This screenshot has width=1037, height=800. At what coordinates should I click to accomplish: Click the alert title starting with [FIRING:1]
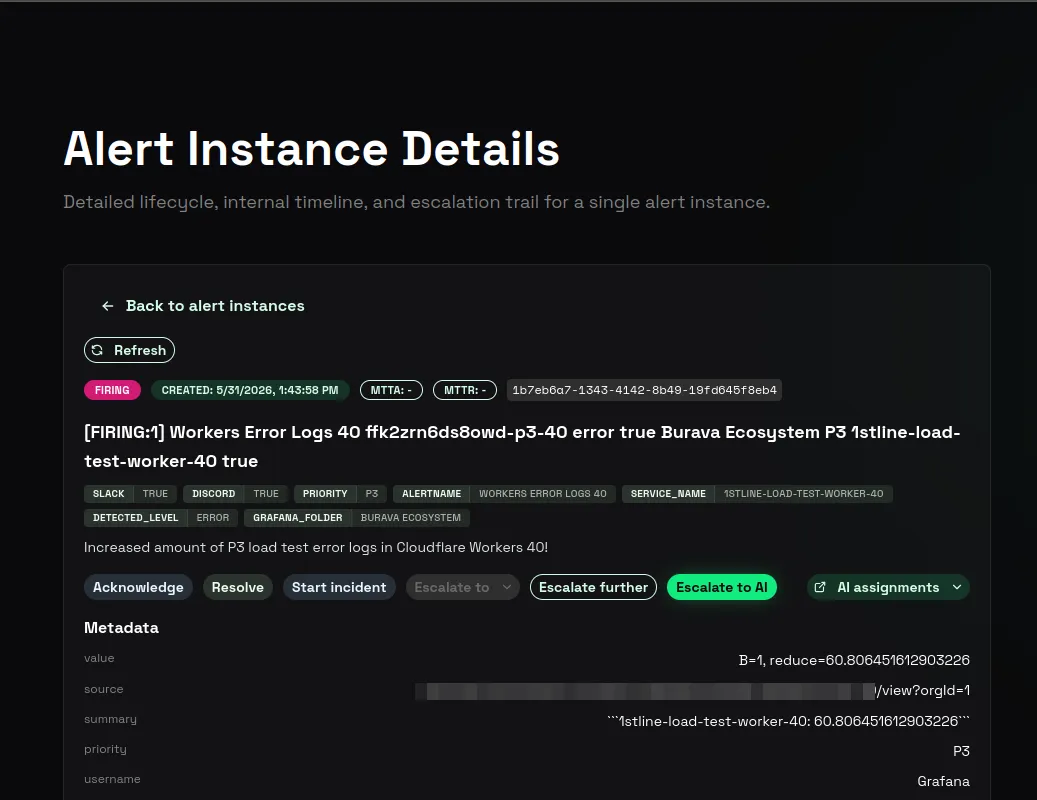click(522, 446)
